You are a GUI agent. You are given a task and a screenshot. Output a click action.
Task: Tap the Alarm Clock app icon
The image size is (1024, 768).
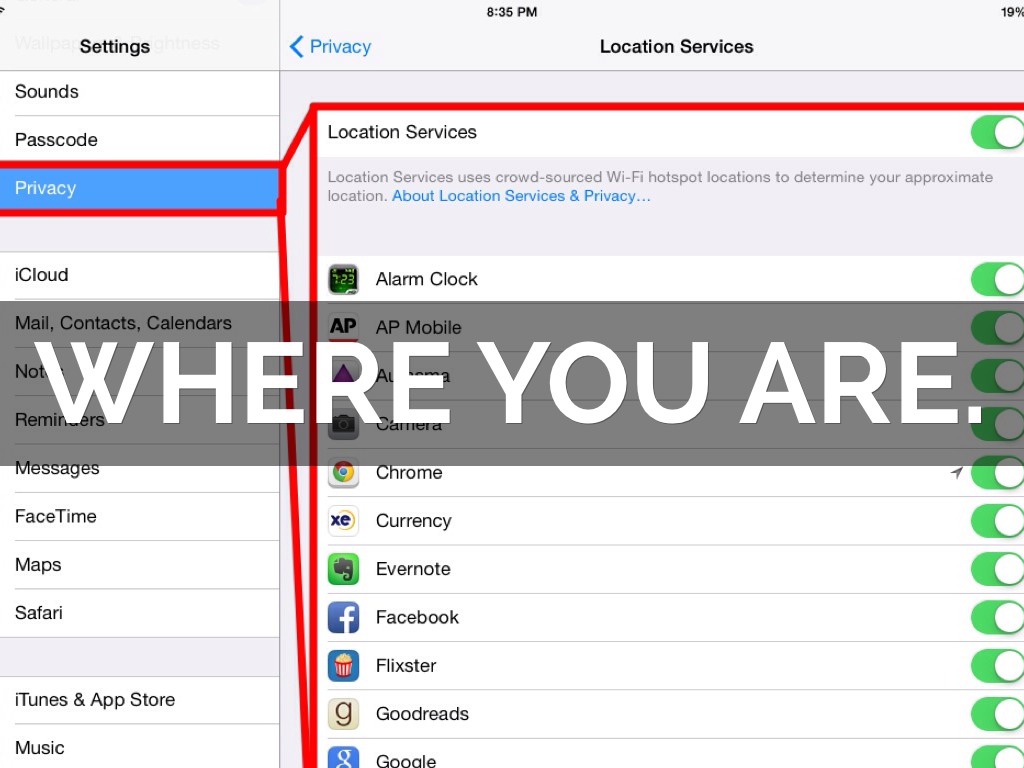tap(343, 279)
